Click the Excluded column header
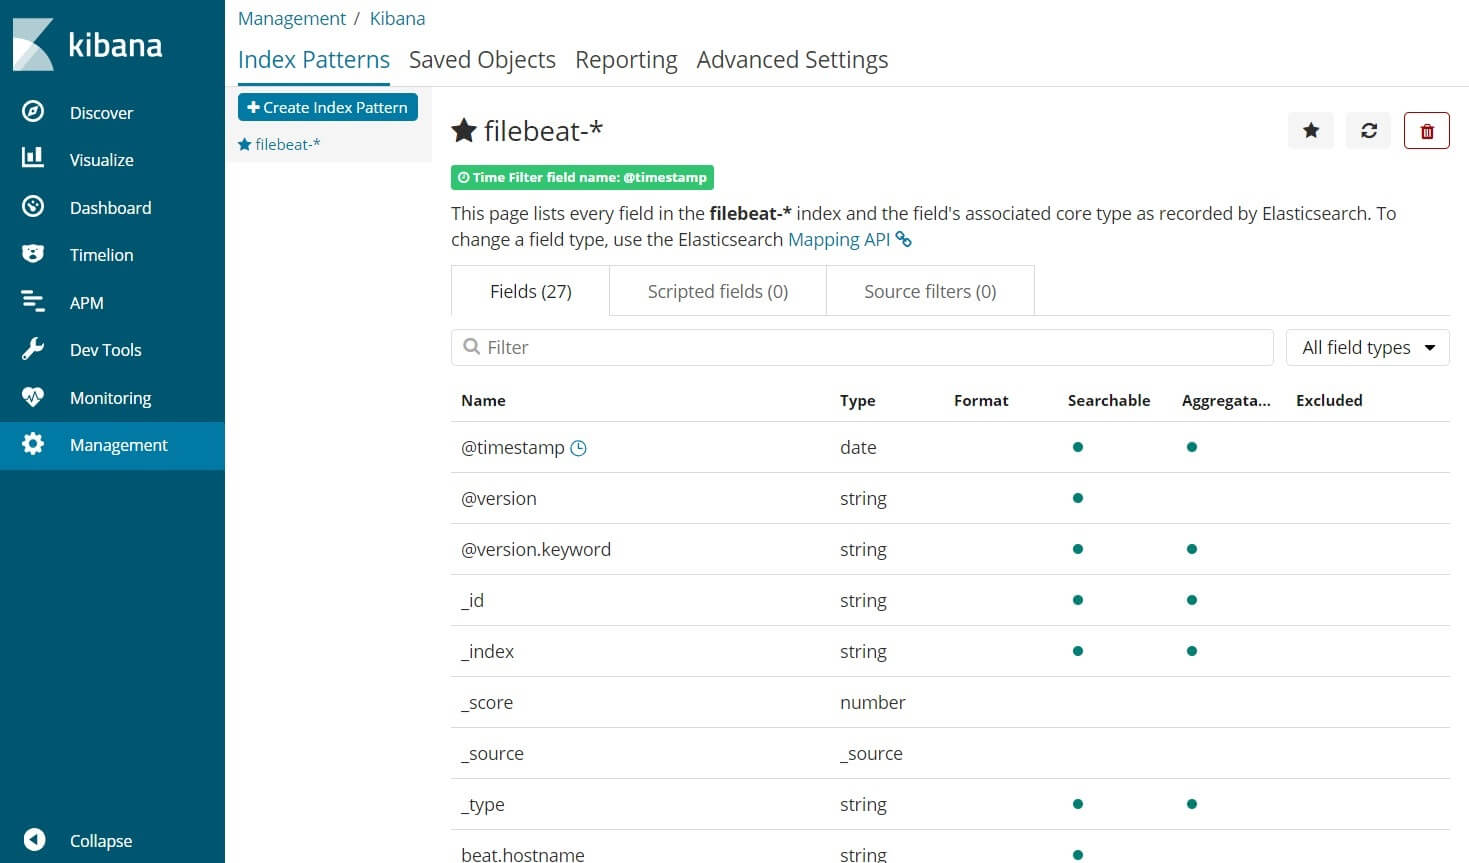 pos(1329,400)
